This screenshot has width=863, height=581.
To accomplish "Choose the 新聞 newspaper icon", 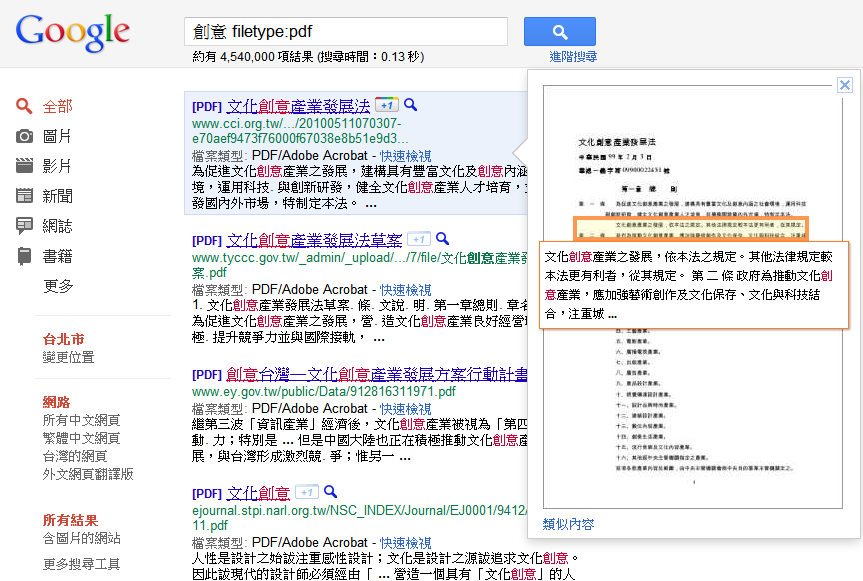I will pos(24,195).
